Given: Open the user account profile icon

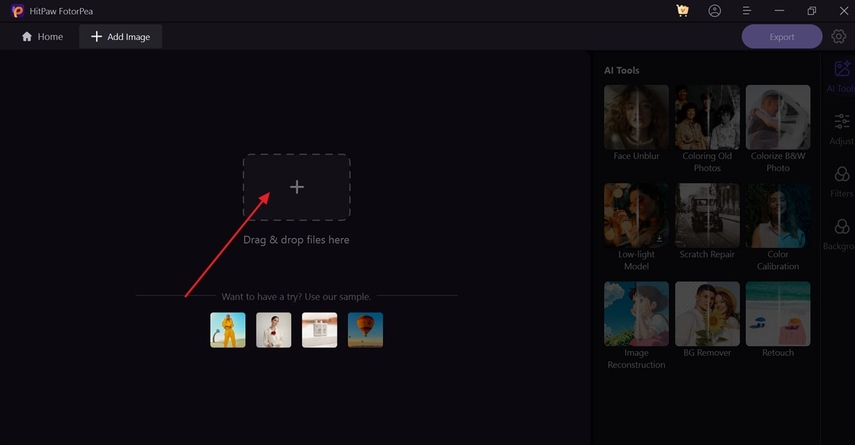Looking at the screenshot, I should tap(714, 11).
